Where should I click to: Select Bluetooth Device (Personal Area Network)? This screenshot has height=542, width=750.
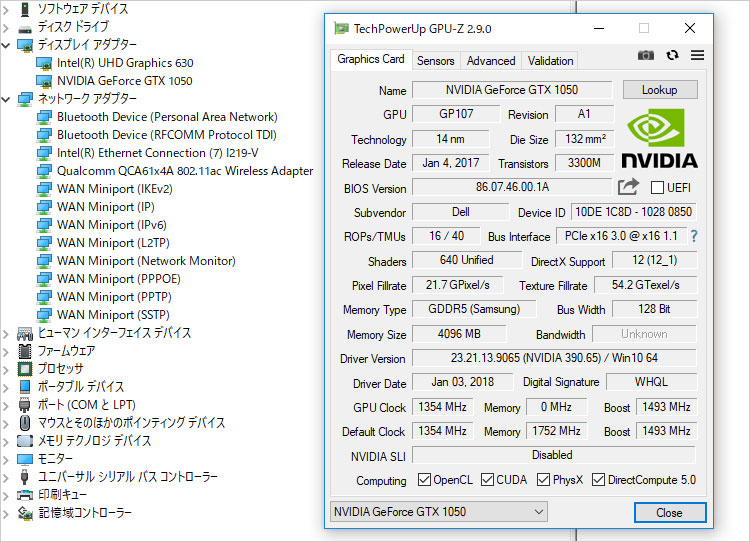point(167,117)
